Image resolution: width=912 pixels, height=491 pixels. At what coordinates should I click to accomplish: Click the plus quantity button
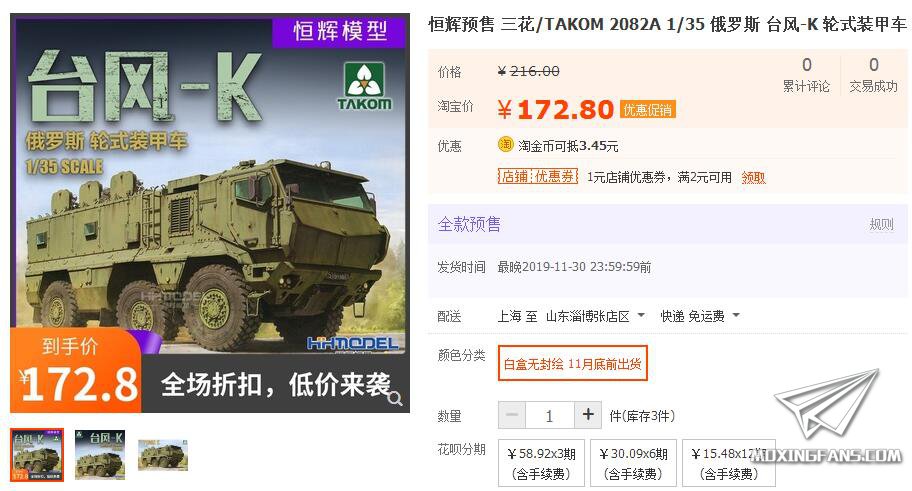[x=588, y=415]
